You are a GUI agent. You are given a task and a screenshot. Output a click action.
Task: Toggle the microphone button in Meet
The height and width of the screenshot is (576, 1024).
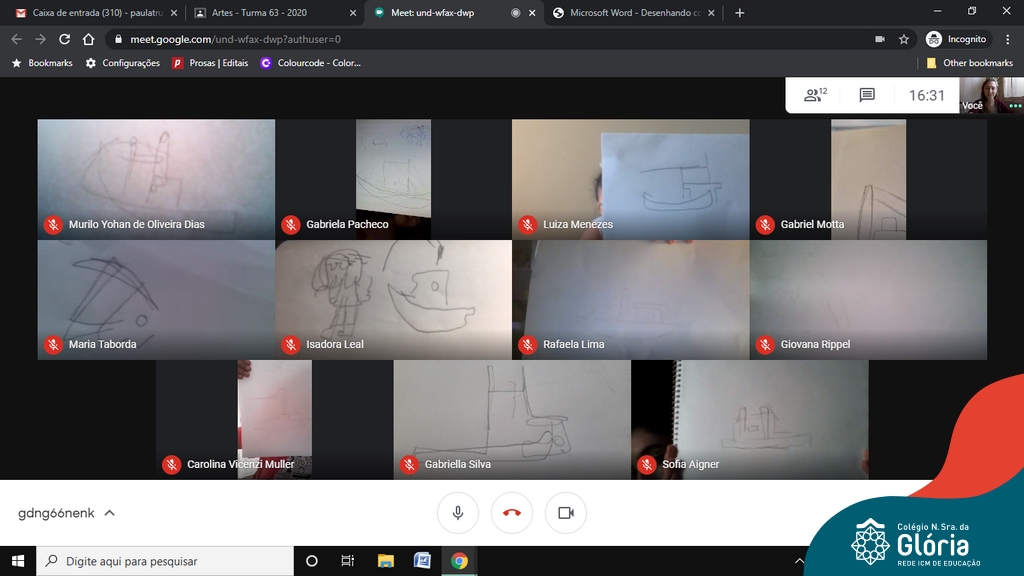[458, 513]
